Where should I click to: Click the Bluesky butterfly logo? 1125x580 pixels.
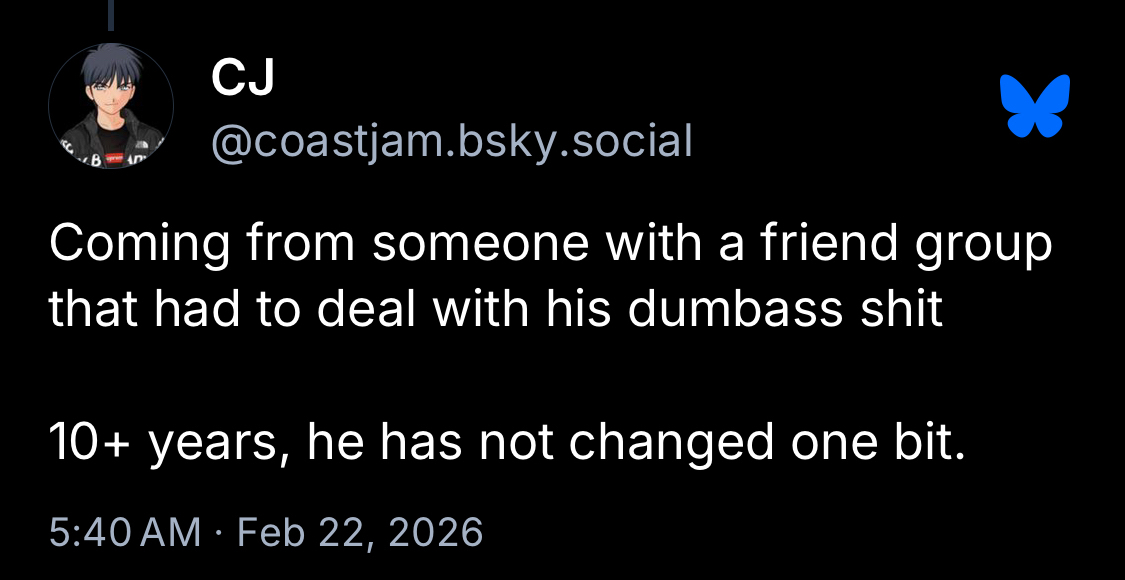pyautogui.click(x=1034, y=105)
